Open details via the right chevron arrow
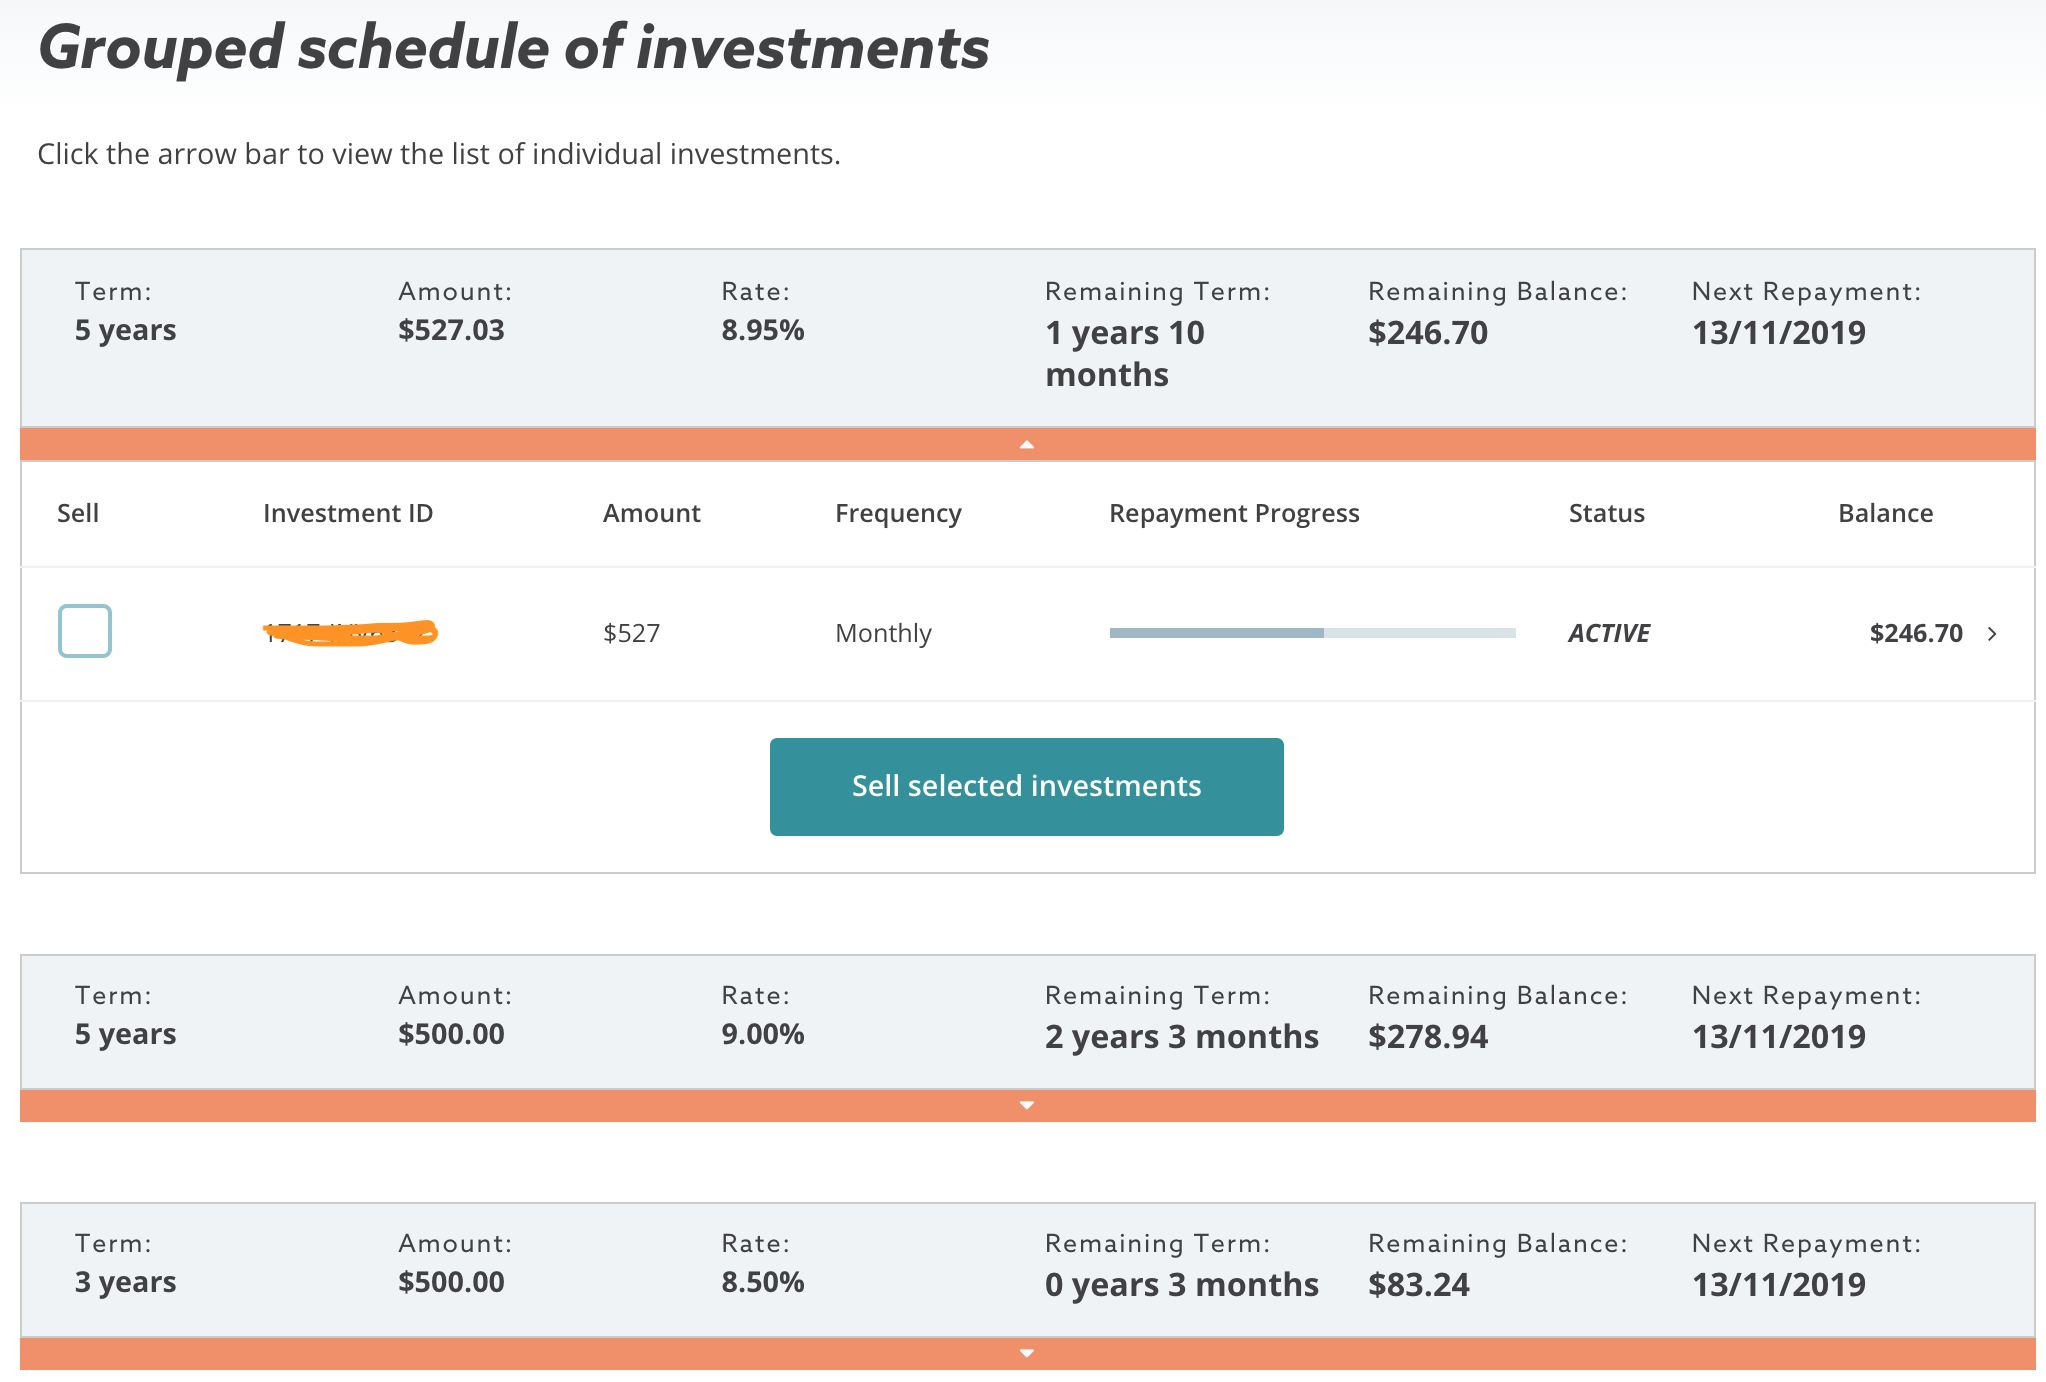 [1994, 633]
